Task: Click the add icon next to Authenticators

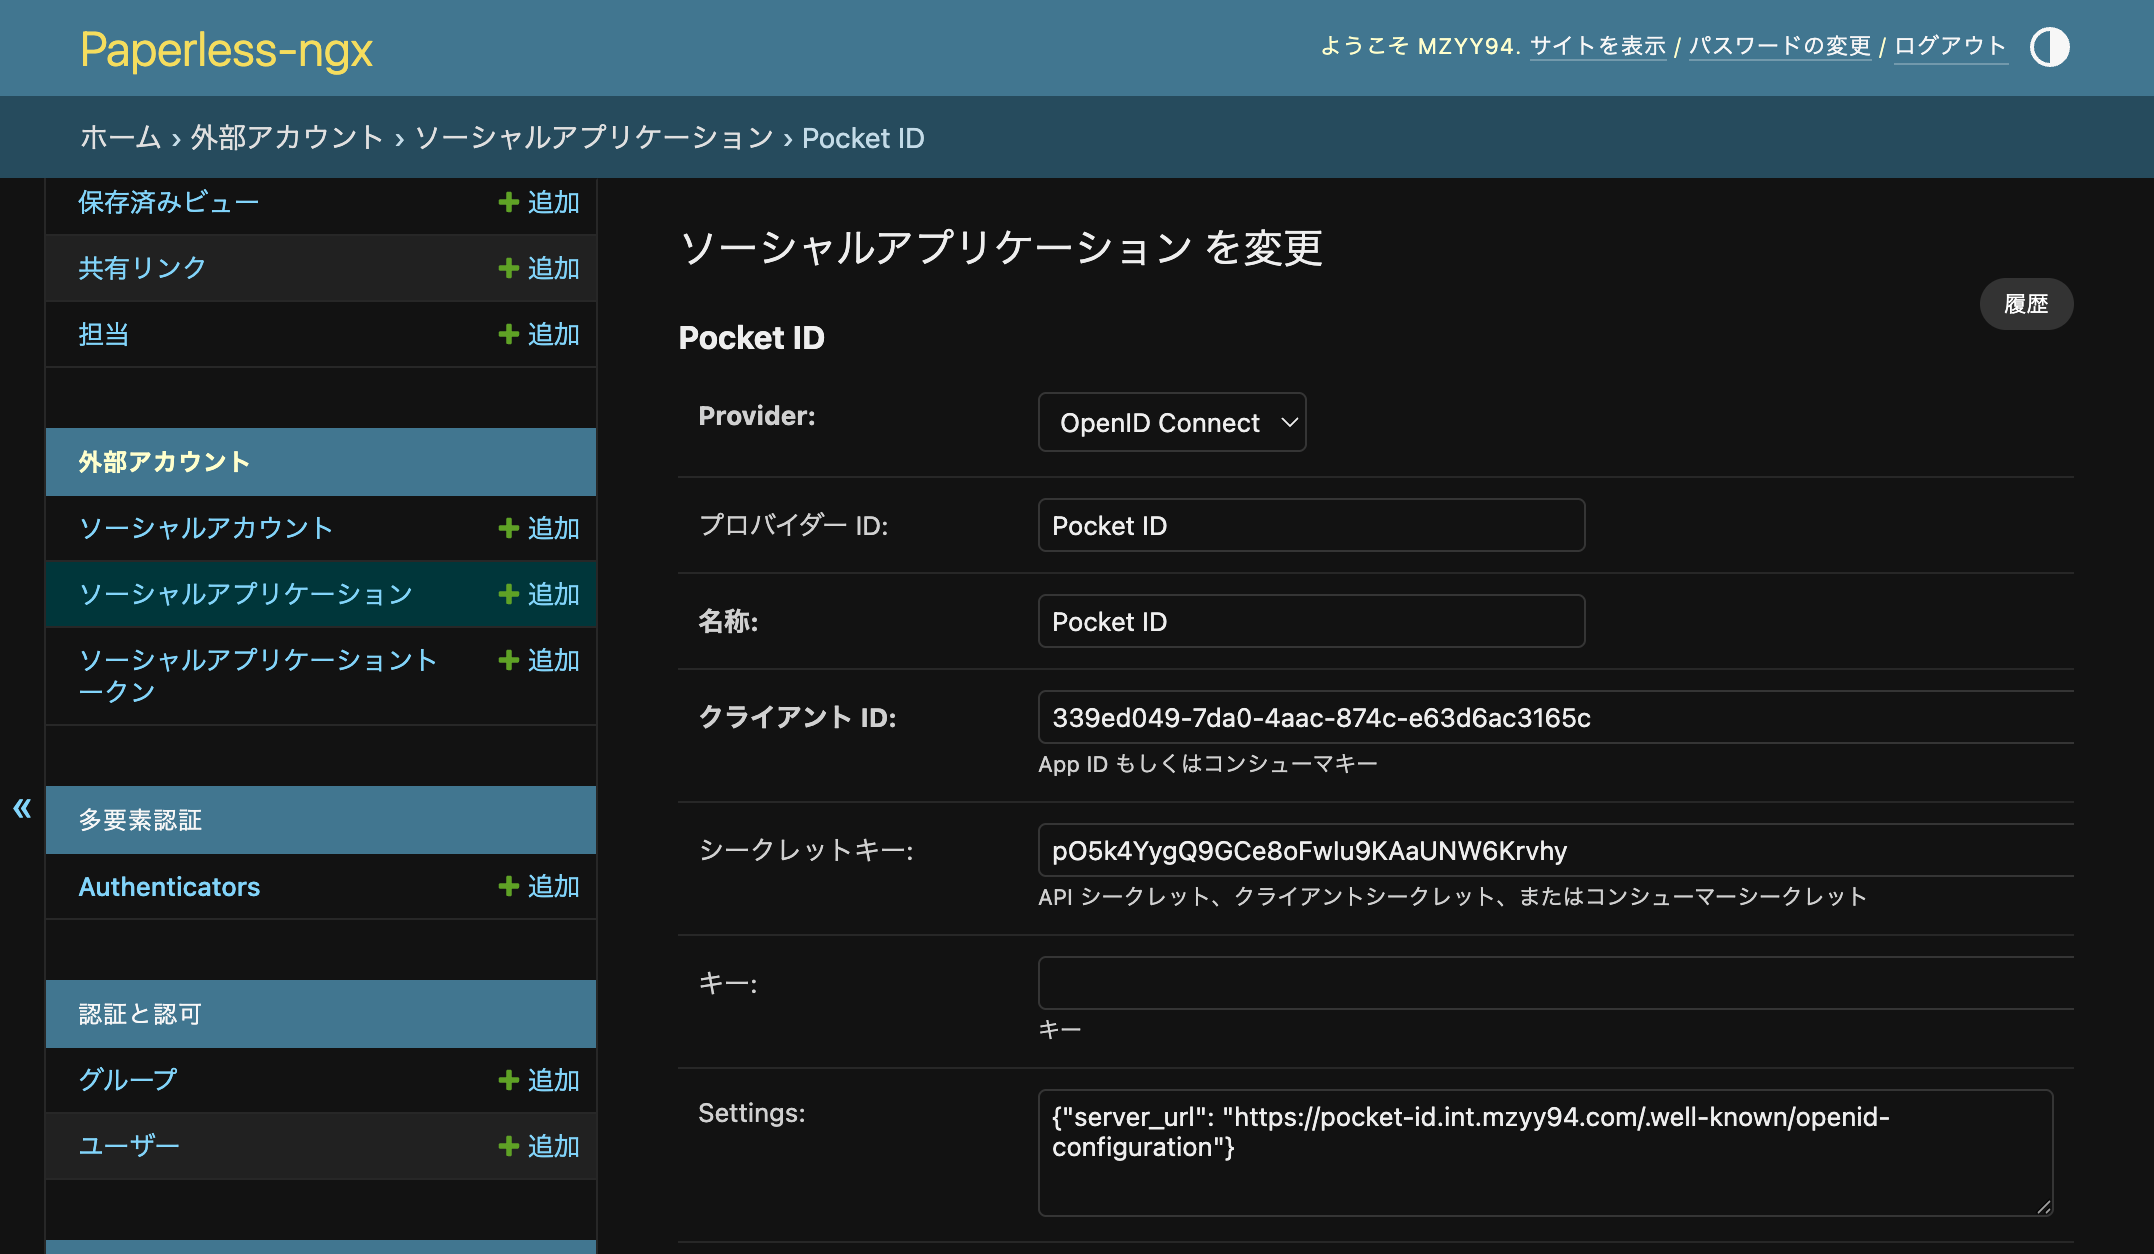Action: [508, 886]
